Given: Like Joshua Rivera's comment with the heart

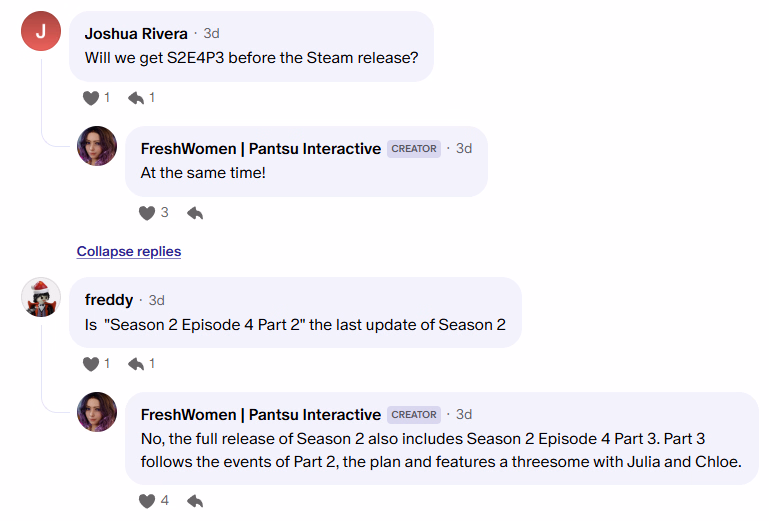Looking at the screenshot, I should (91, 98).
